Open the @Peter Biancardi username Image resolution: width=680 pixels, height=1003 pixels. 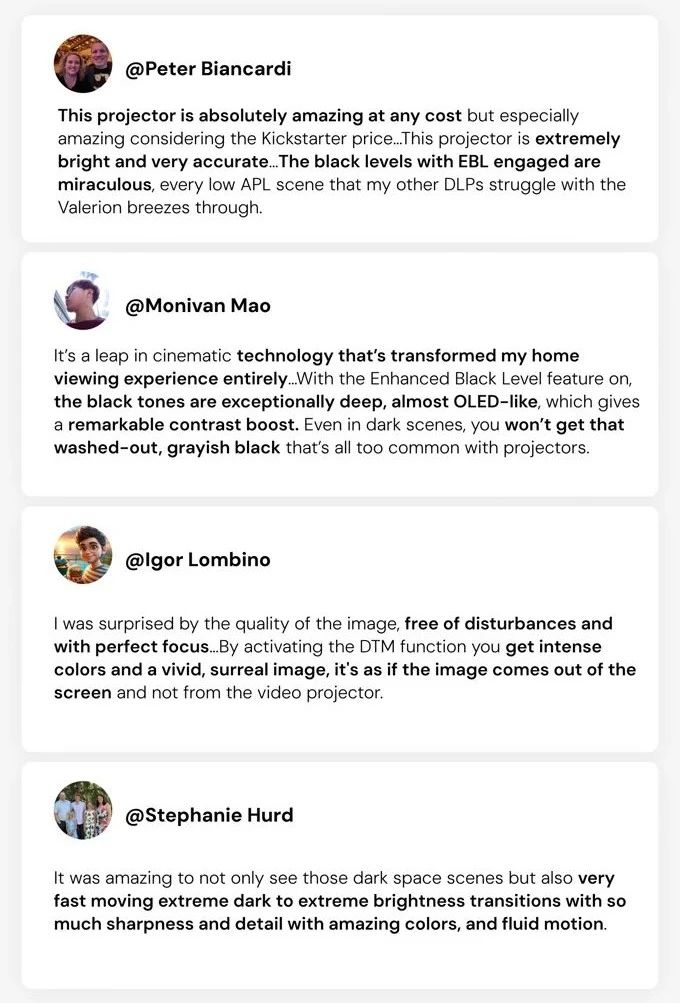click(x=208, y=68)
